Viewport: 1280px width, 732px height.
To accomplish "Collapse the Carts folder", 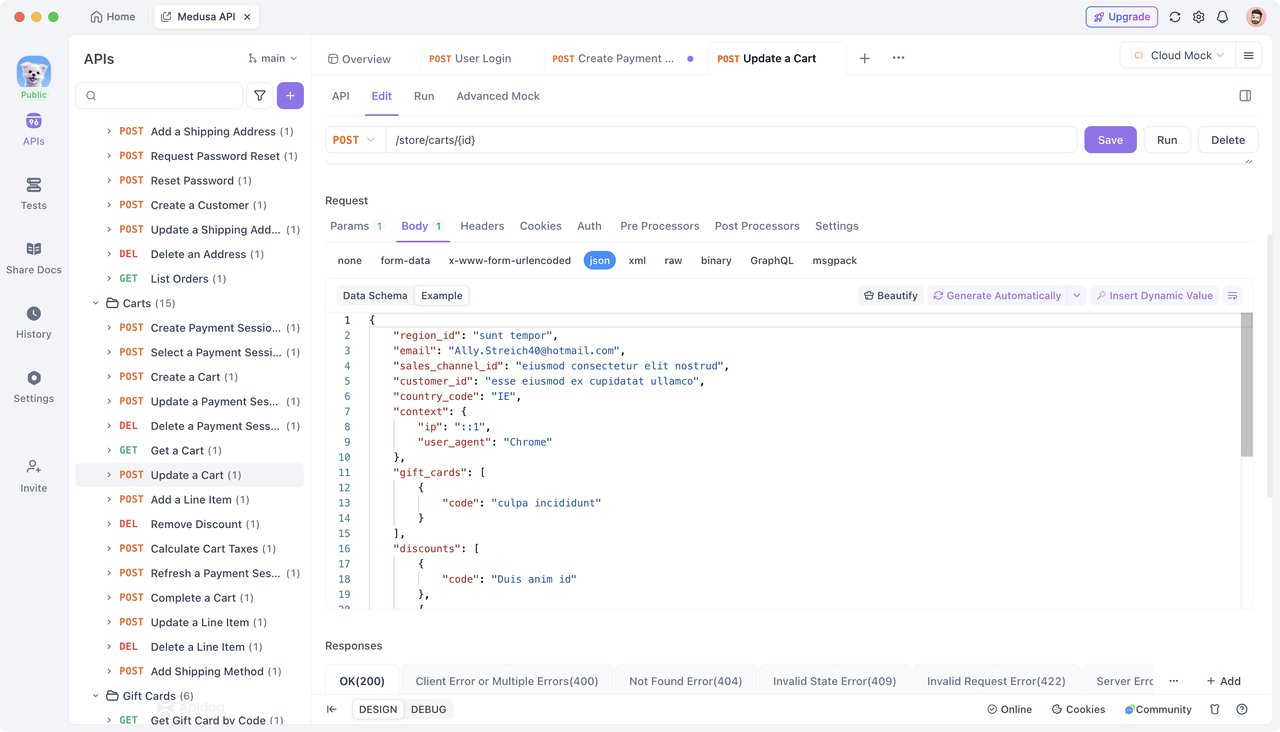I will click(x=96, y=303).
